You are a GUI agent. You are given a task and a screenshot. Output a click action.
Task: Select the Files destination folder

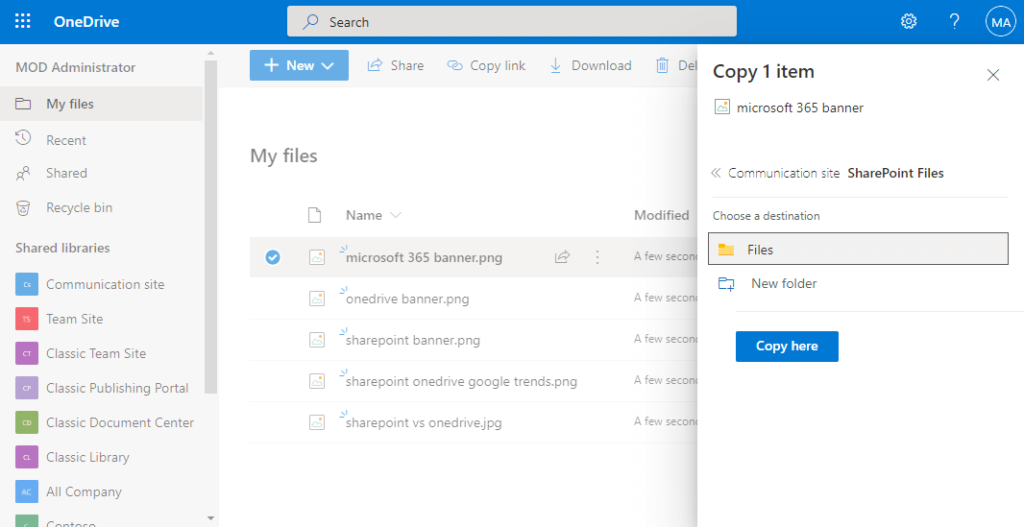(858, 249)
